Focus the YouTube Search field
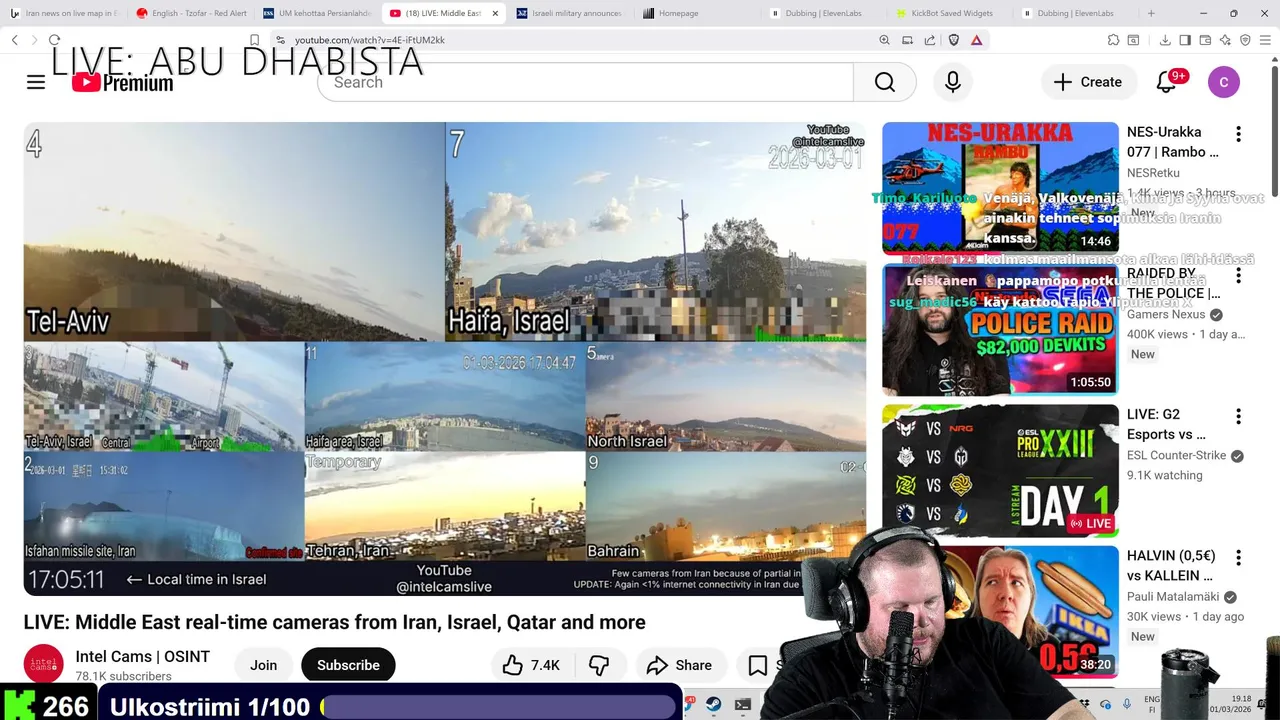This screenshot has width=1280, height=720. (586, 82)
